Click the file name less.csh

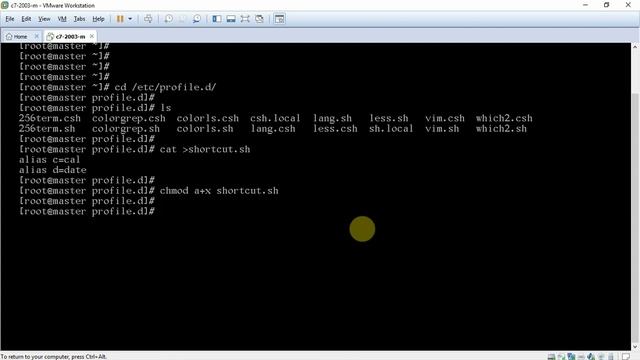point(335,129)
